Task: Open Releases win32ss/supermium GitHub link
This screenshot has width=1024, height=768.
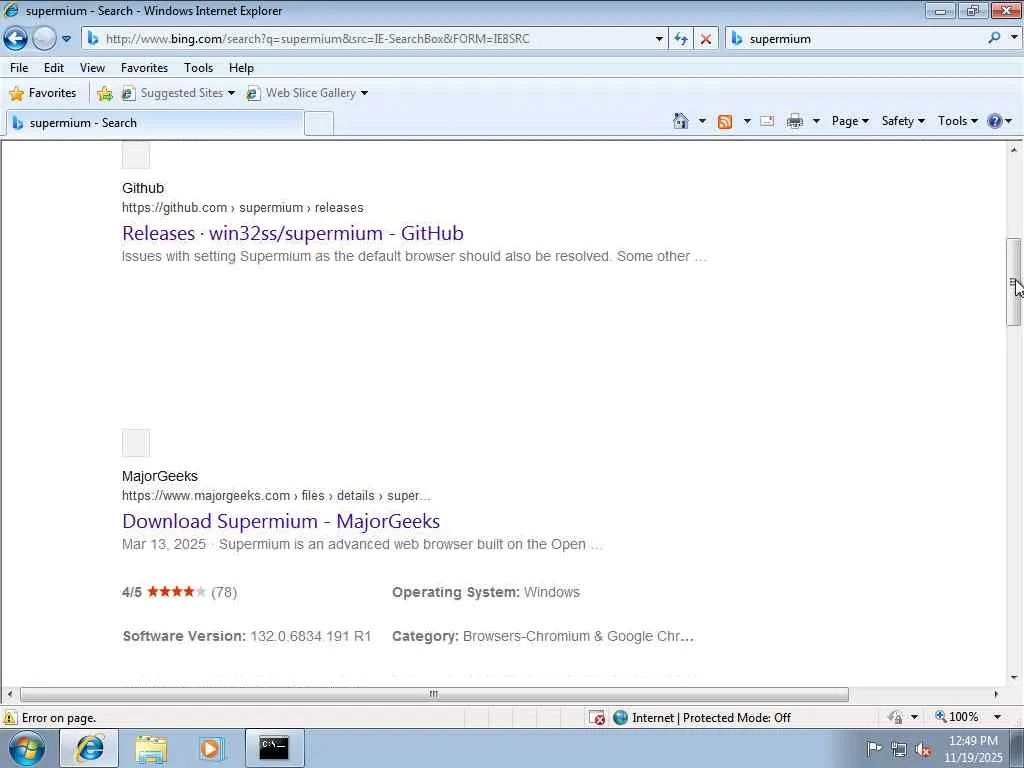Action: [x=293, y=233]
